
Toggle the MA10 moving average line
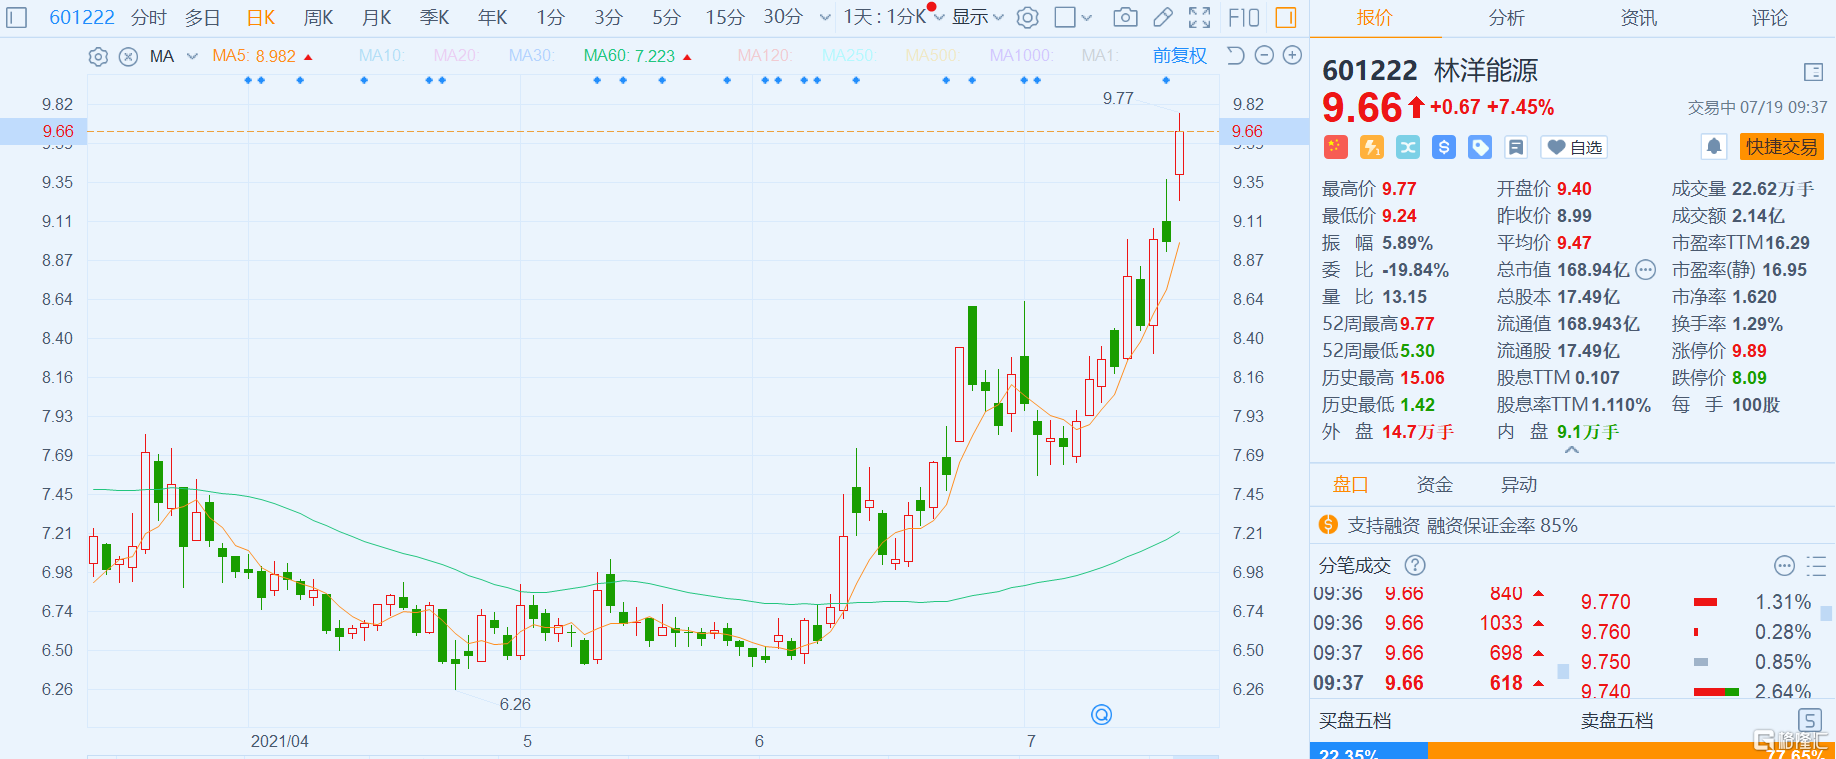click(381, 56)
